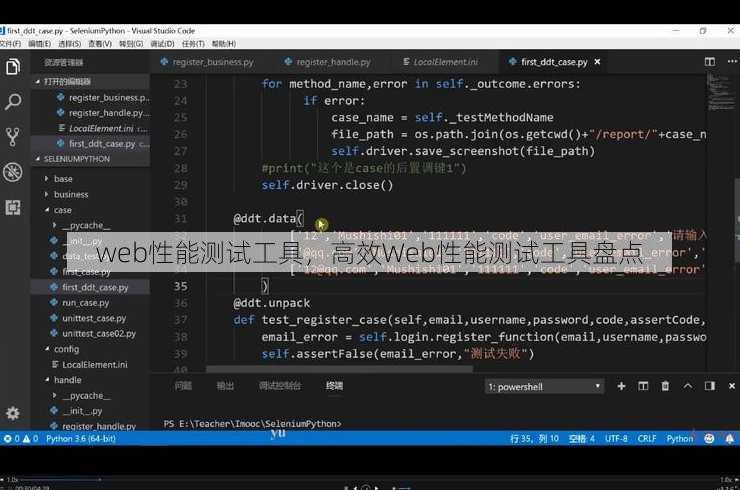The height and width of the screenshot is (490, 740).
Task: Open the notifications bell in status bar
Action: [x=730, y=439]
